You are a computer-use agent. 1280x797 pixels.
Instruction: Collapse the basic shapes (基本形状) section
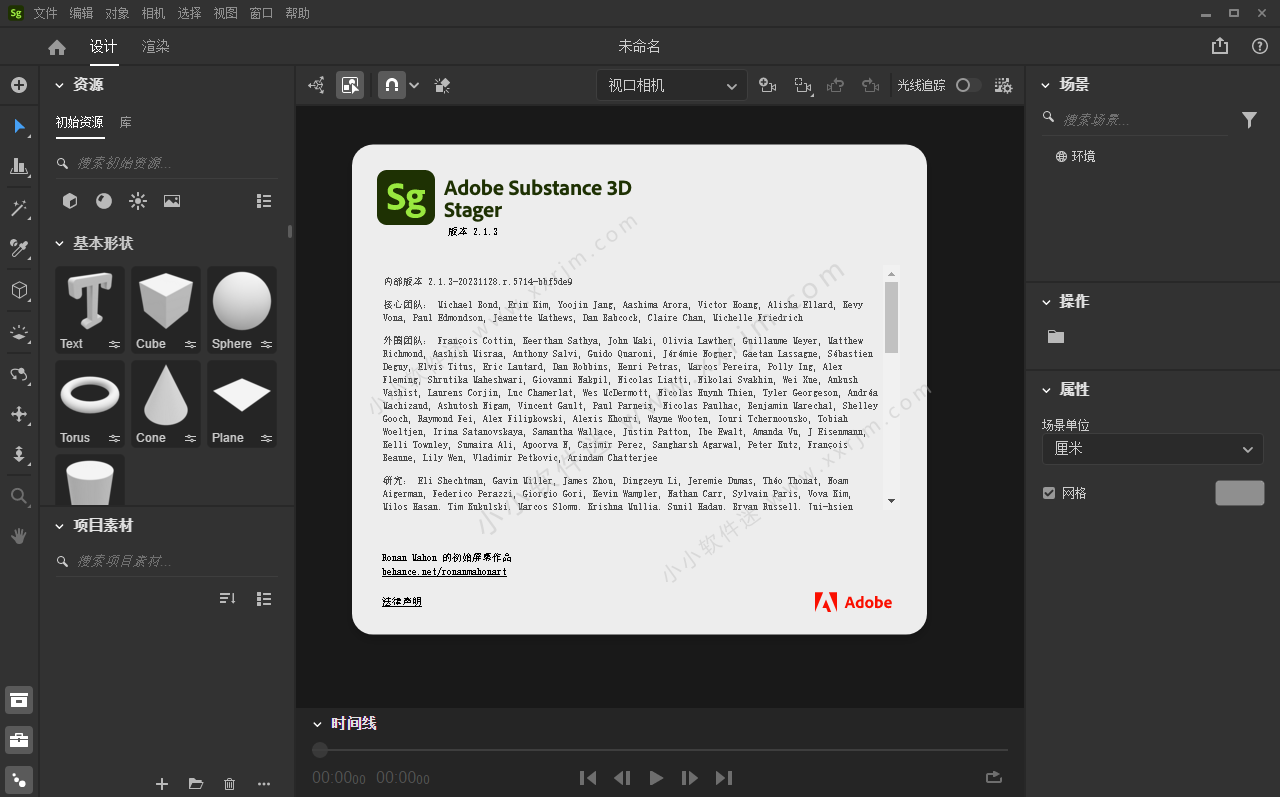tap(59, 244)
